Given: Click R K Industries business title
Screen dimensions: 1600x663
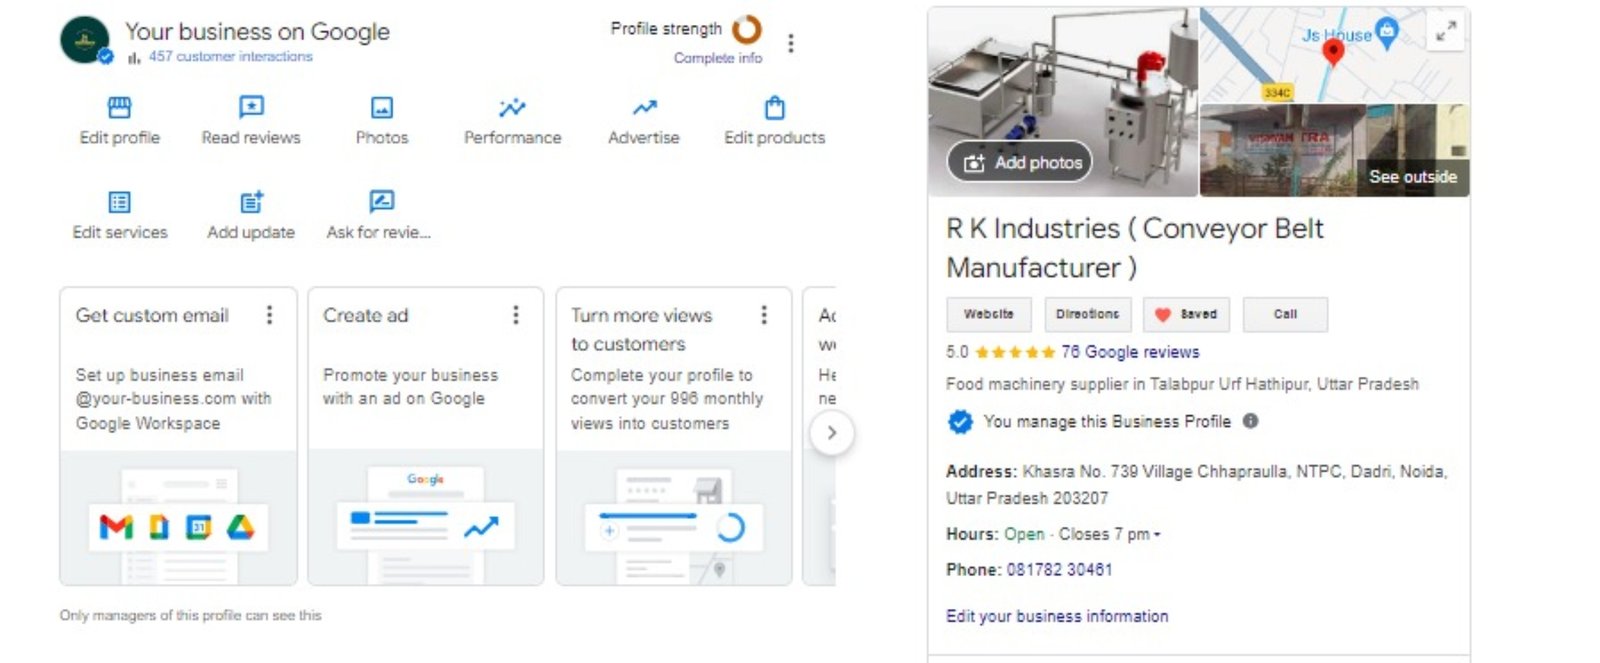Looking at the screenshot, I should tap(1134, 248).
